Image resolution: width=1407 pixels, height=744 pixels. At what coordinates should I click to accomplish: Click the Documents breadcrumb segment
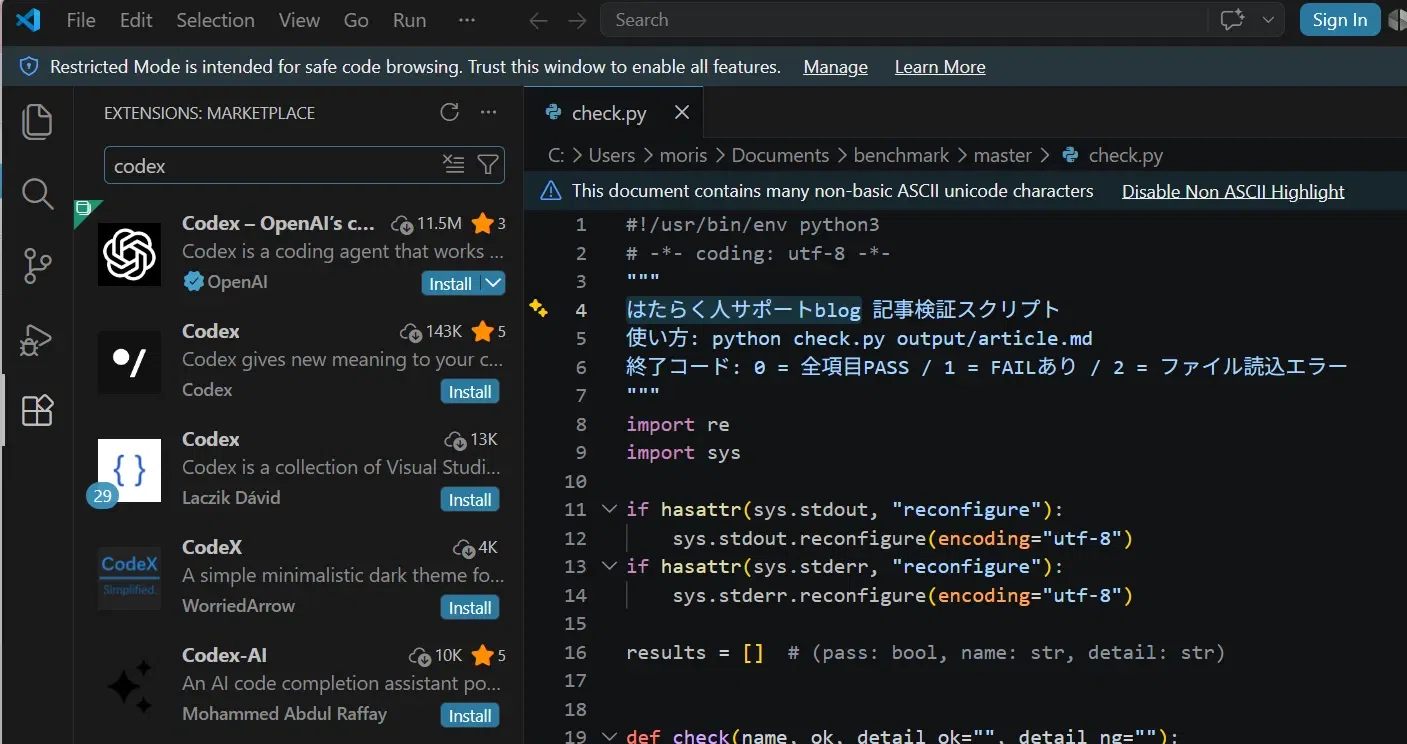(x=780, y=155)
